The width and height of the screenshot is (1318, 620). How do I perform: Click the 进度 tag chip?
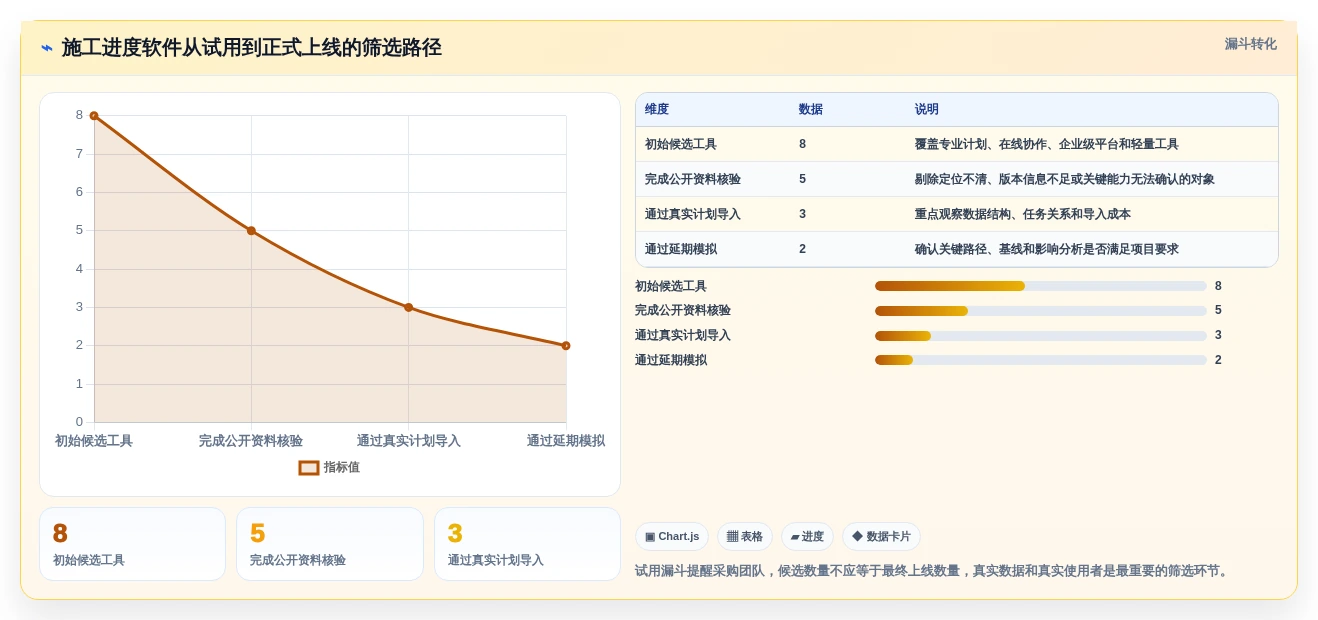click(x=807, y=537)
